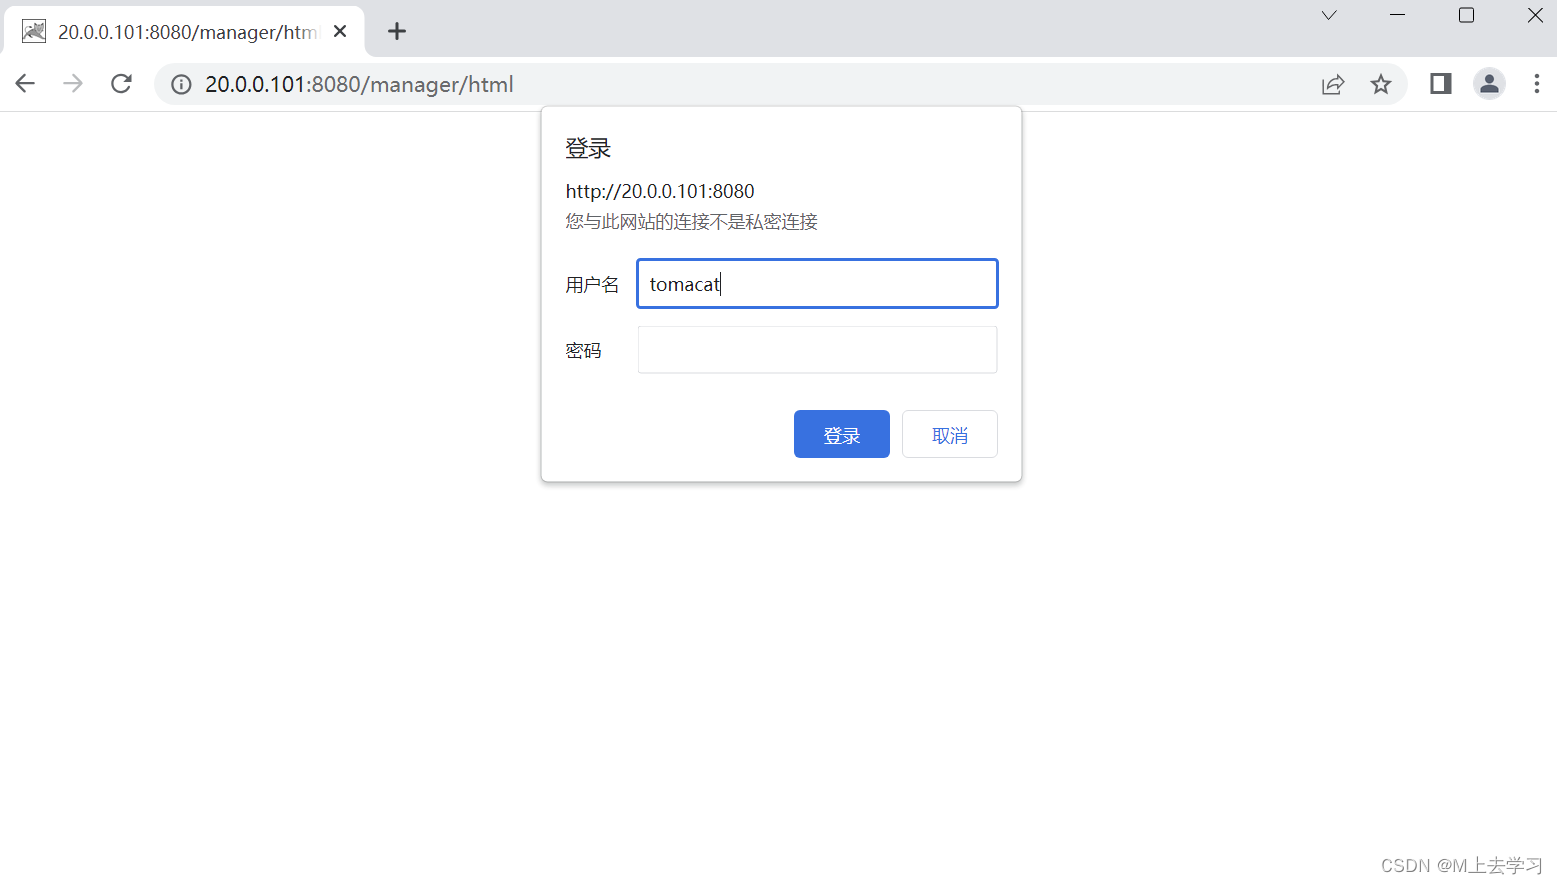Click the 您与此网站的连接不是私密连接 warning text

pos(691,222)
